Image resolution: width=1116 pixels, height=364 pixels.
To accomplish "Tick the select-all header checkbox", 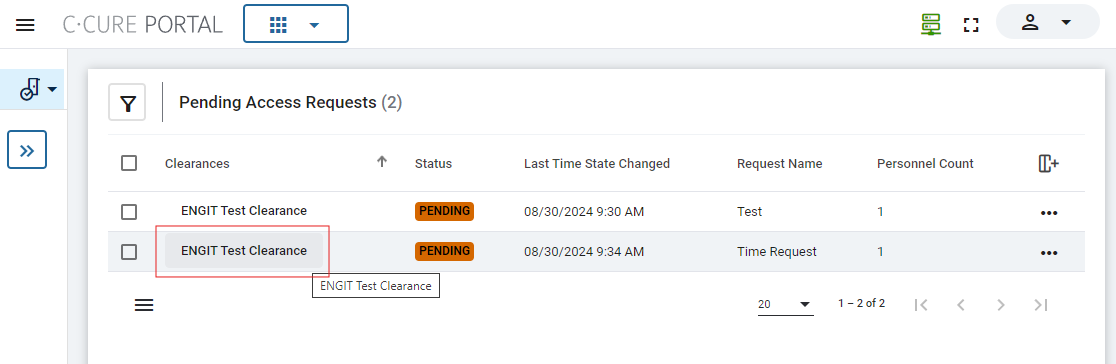I will (129, 163).
